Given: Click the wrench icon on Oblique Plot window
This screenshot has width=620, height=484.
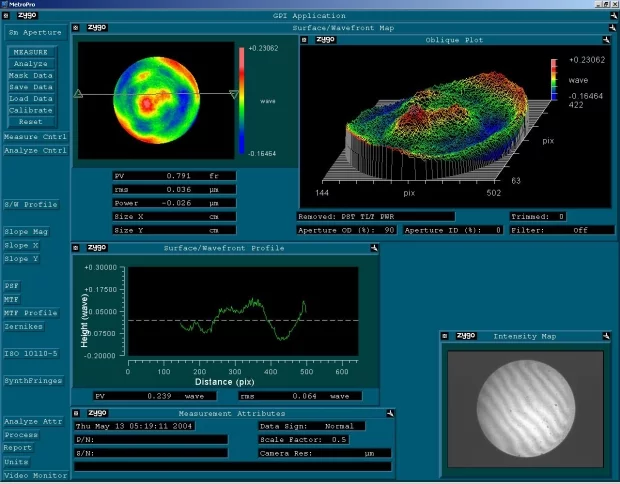Looking at the screenshot, I should (x=605, y=41).
